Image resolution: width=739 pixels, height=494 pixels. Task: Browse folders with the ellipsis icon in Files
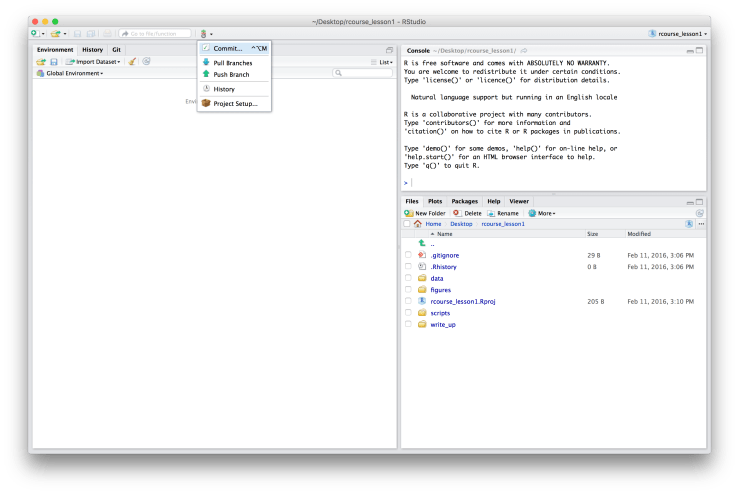pyautogui.click(x=701, y=224)
